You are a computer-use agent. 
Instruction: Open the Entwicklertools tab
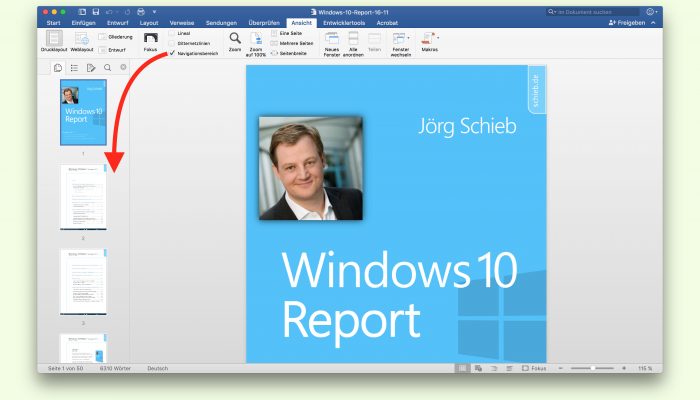(x=344, y=23)
